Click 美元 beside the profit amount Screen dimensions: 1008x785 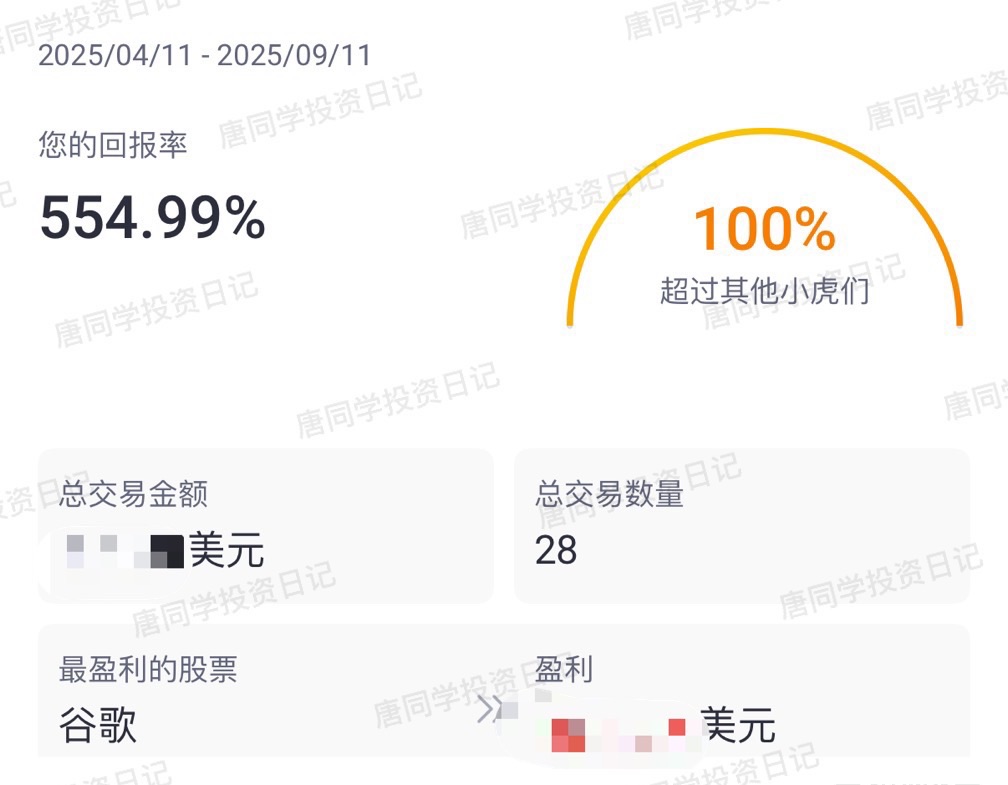point(738,725)
